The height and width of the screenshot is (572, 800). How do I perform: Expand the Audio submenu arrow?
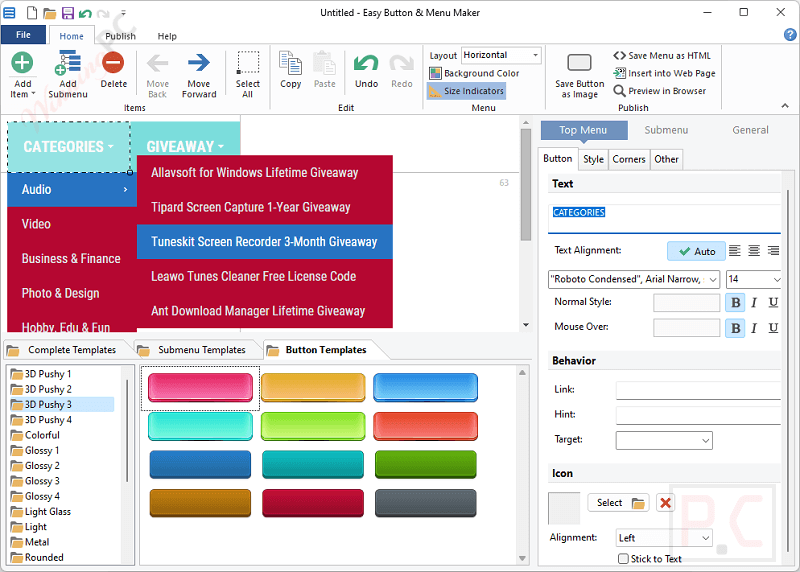point(126,190)
